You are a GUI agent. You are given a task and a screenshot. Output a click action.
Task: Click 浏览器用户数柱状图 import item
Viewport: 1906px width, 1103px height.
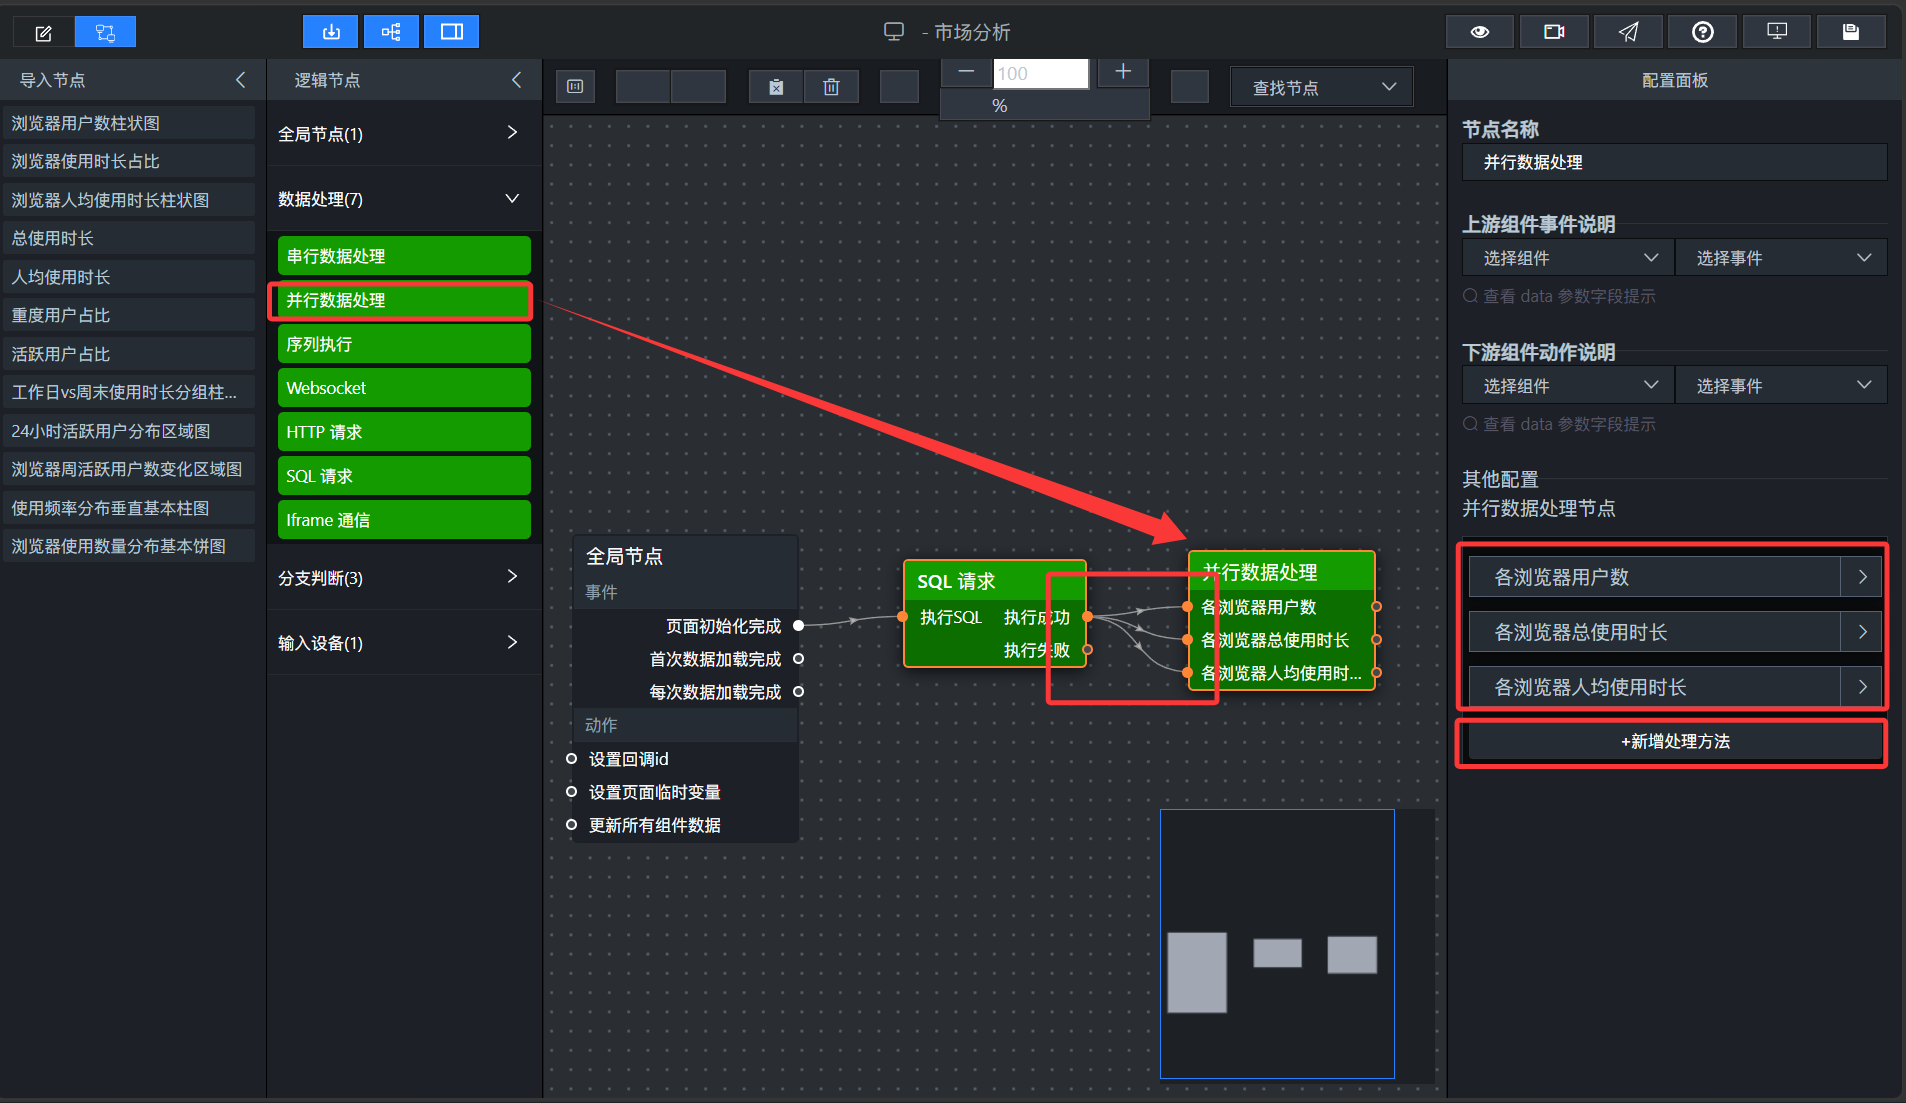point(128,123)
